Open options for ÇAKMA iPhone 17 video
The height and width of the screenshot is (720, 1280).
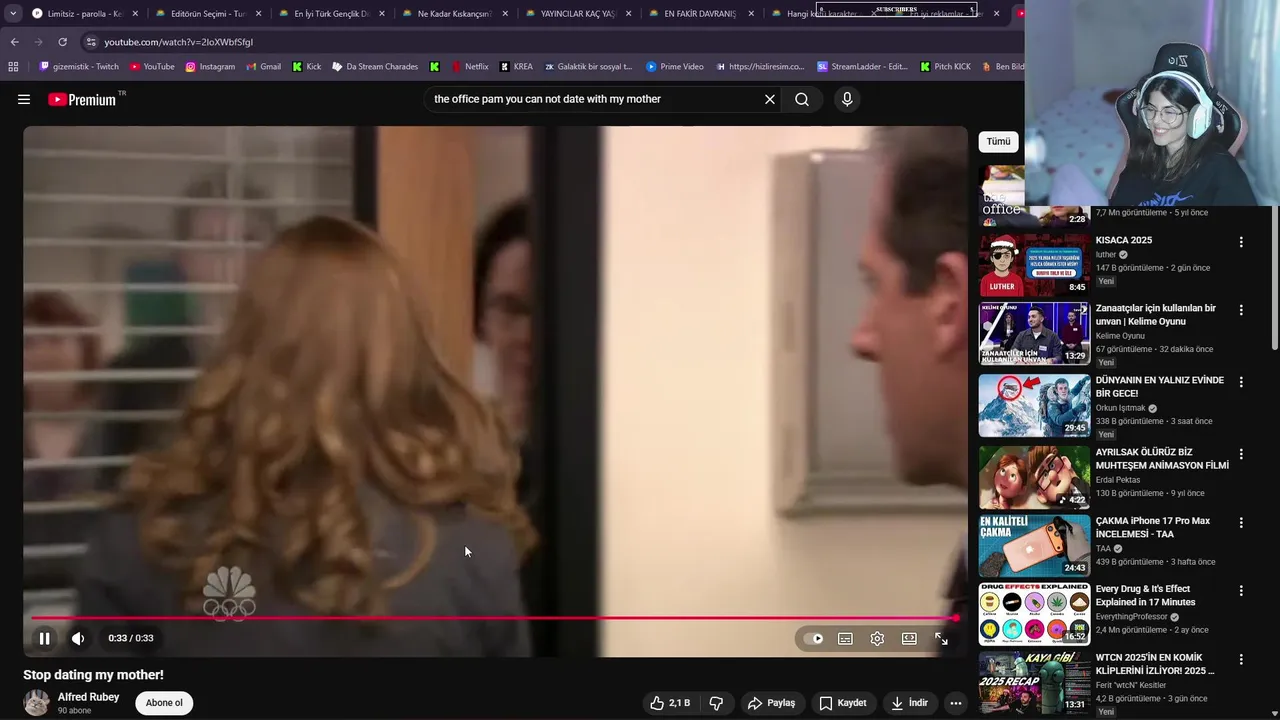pos(1241,522)
